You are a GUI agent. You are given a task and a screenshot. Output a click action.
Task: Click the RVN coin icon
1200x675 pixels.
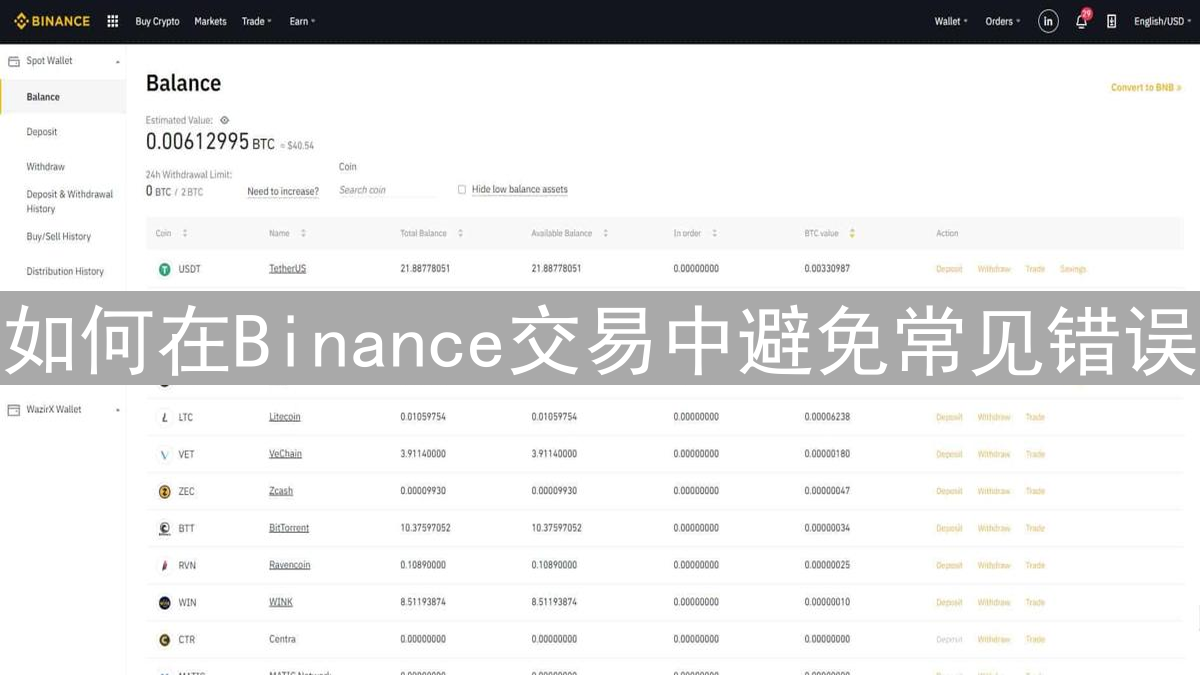click(165, 565)
